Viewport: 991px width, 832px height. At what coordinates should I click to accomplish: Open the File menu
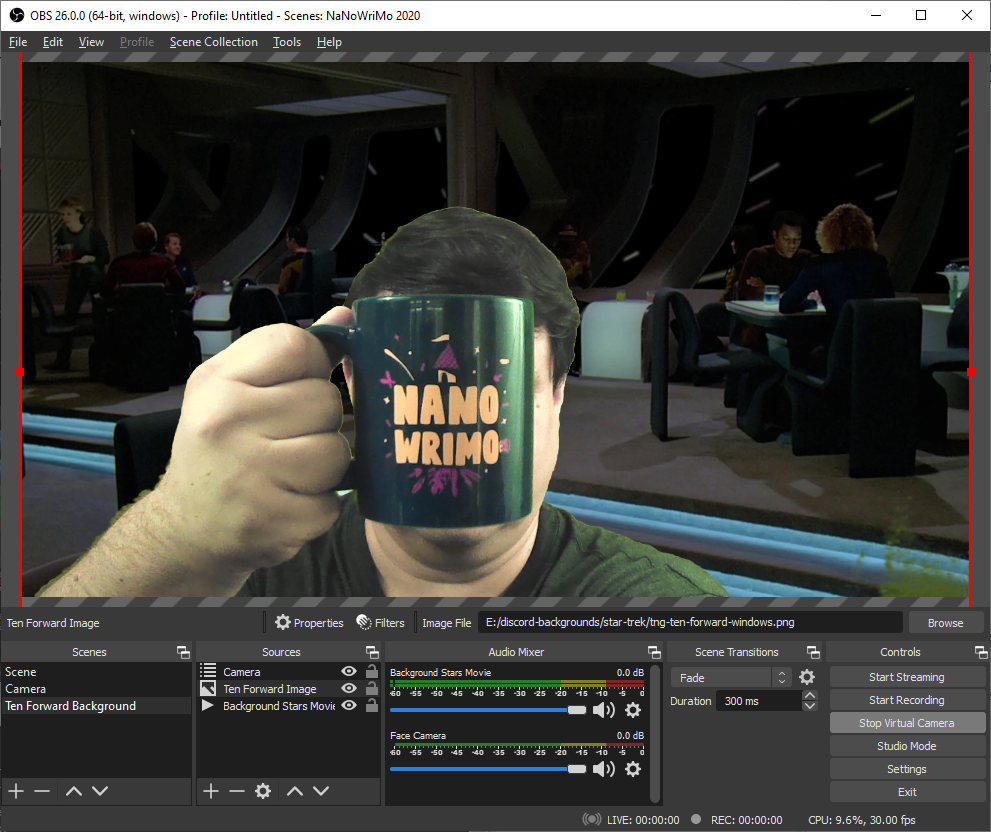coord(18,42)
